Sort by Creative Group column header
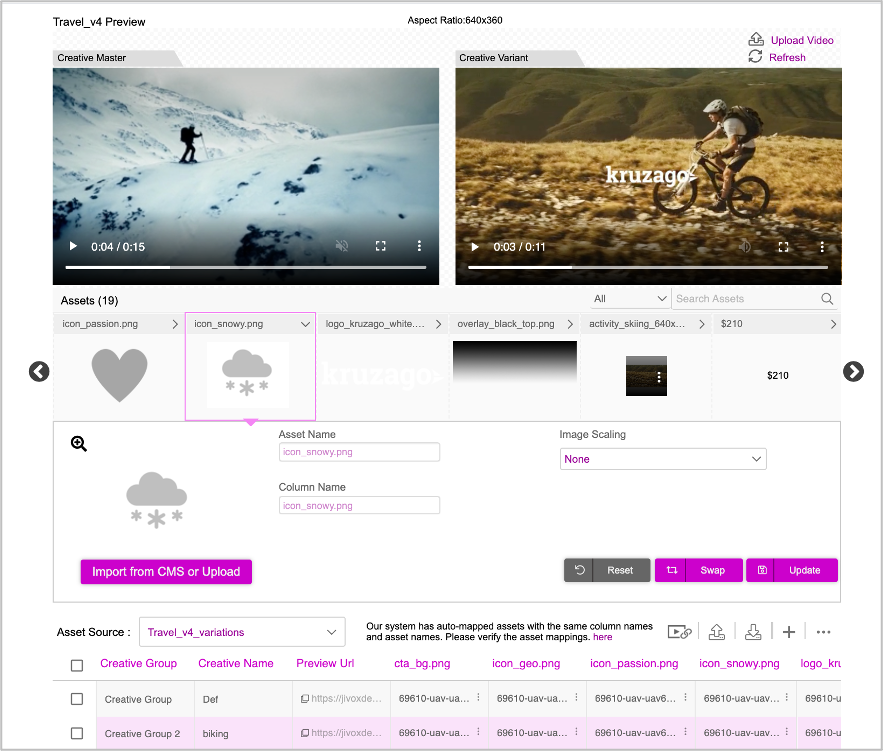 (138, 663)
